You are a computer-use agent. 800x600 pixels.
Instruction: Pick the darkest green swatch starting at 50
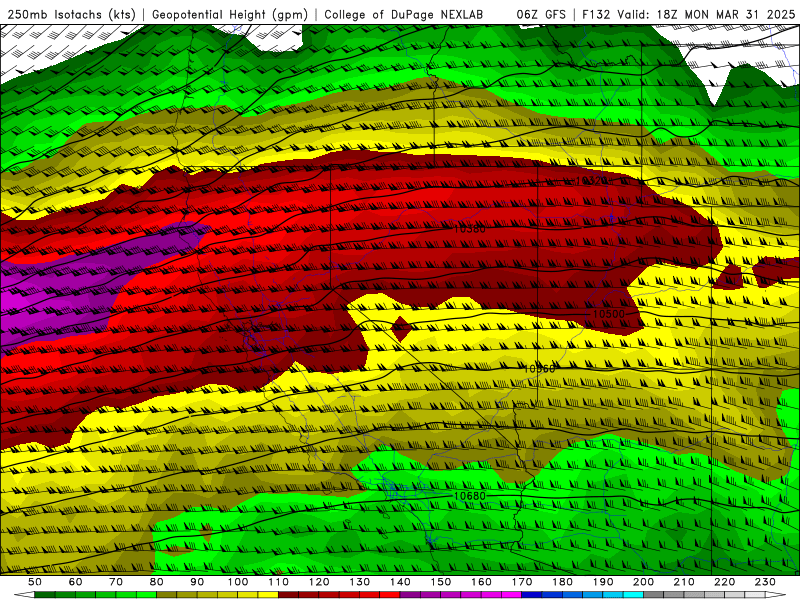coord(45,595)
